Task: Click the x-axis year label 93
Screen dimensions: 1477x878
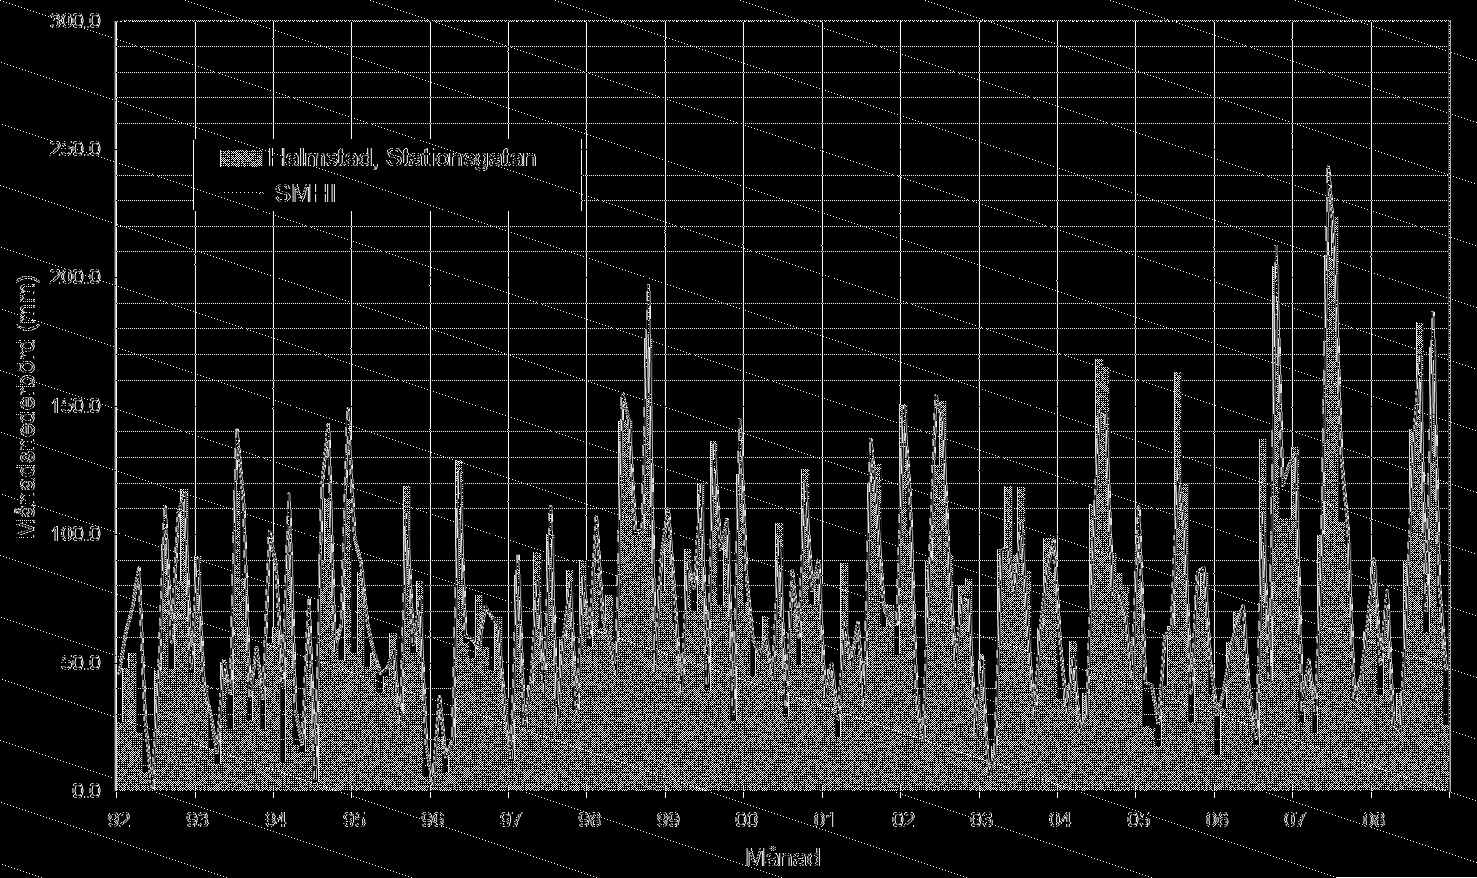Action: (196, 820)
